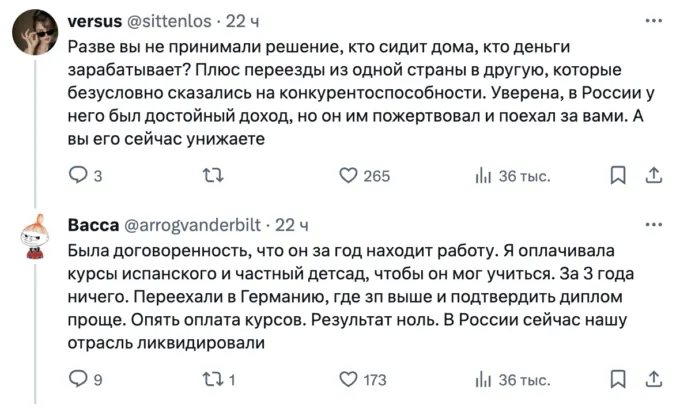Reply to the versus tweet
This screenshot has width=680, height=409.
(78, 176)
